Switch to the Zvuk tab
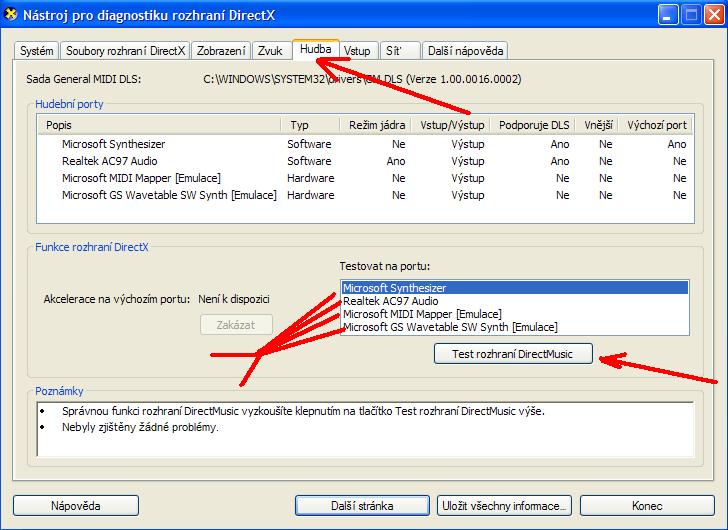Screen dimensions: 728x530 point(270,51)
